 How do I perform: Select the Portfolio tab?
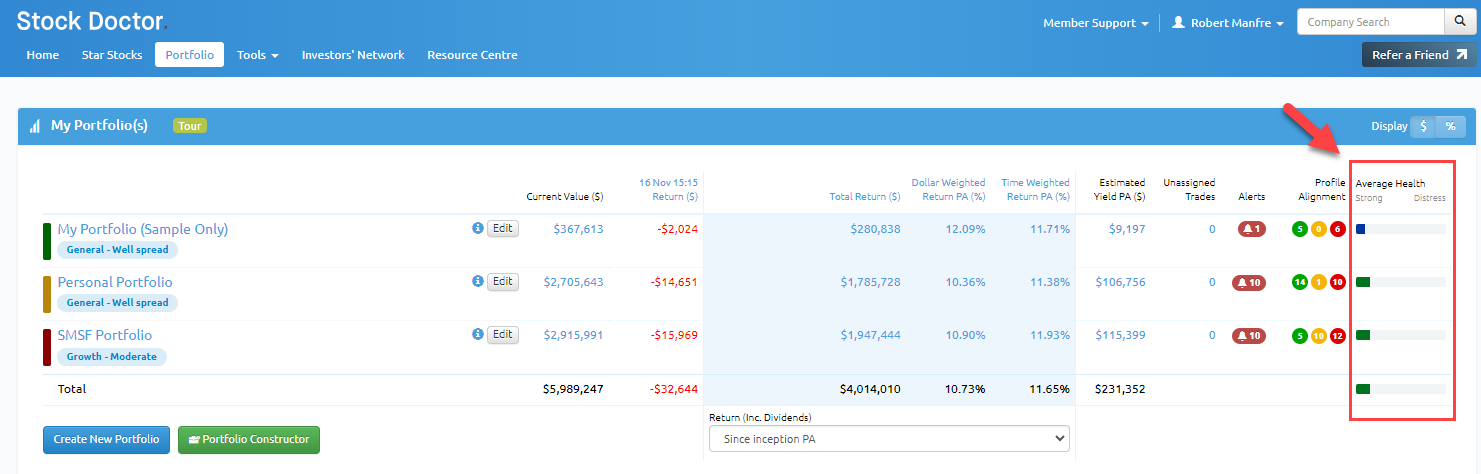point(189,55)
